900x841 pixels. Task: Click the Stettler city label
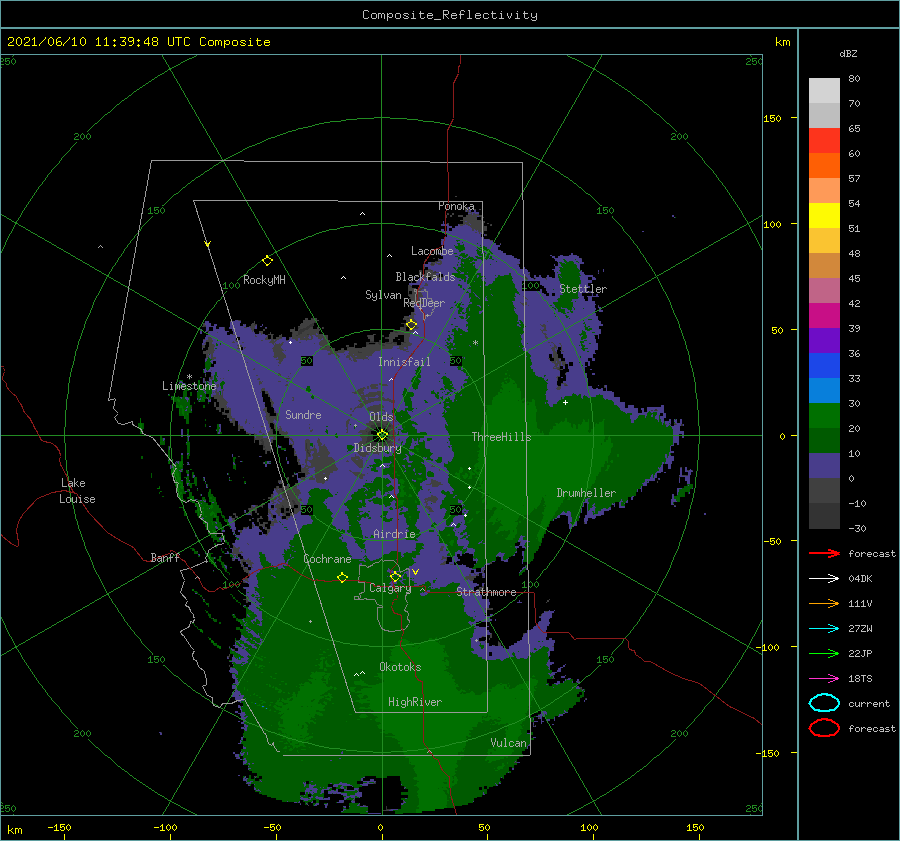point(583,289)
